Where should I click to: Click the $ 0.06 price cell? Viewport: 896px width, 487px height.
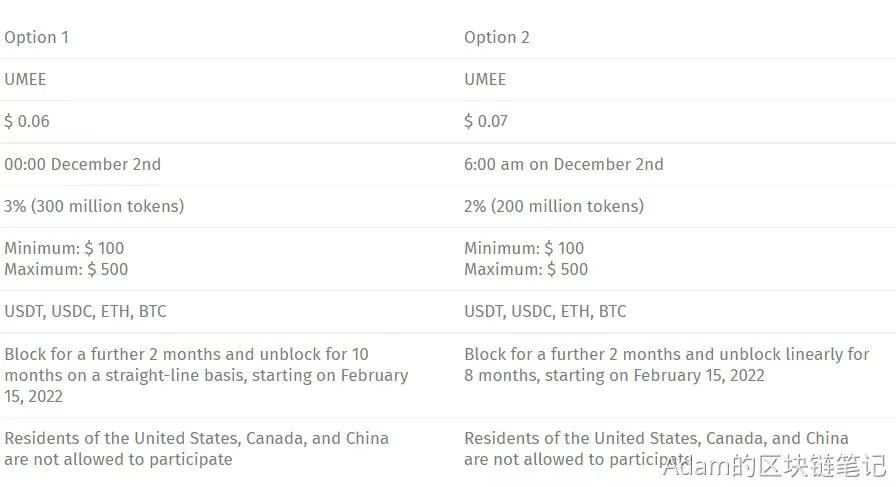(x=27, y=121)
